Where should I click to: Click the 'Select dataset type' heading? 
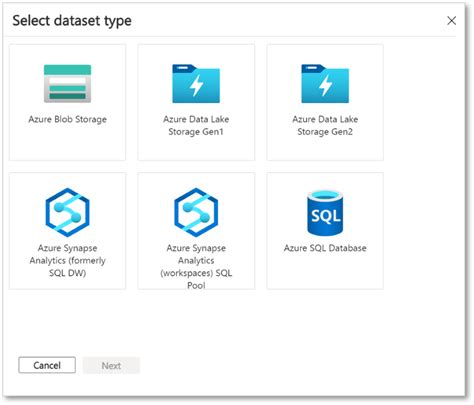[72, 21]
